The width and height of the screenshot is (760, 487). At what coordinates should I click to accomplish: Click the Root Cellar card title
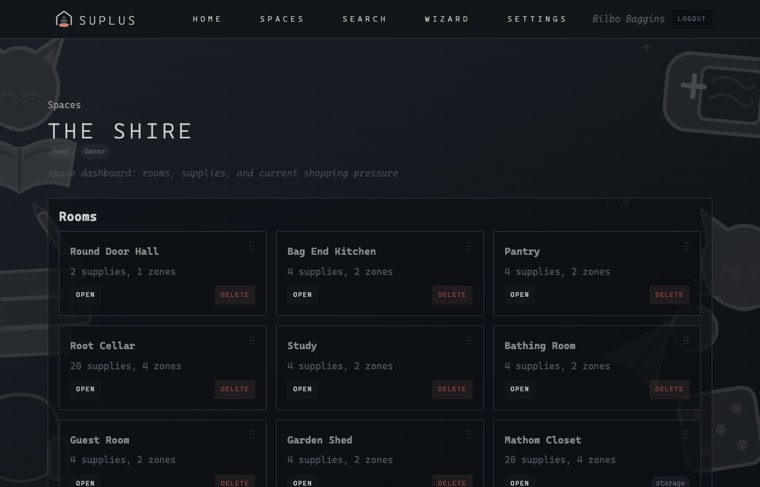[x=102, y=346]
